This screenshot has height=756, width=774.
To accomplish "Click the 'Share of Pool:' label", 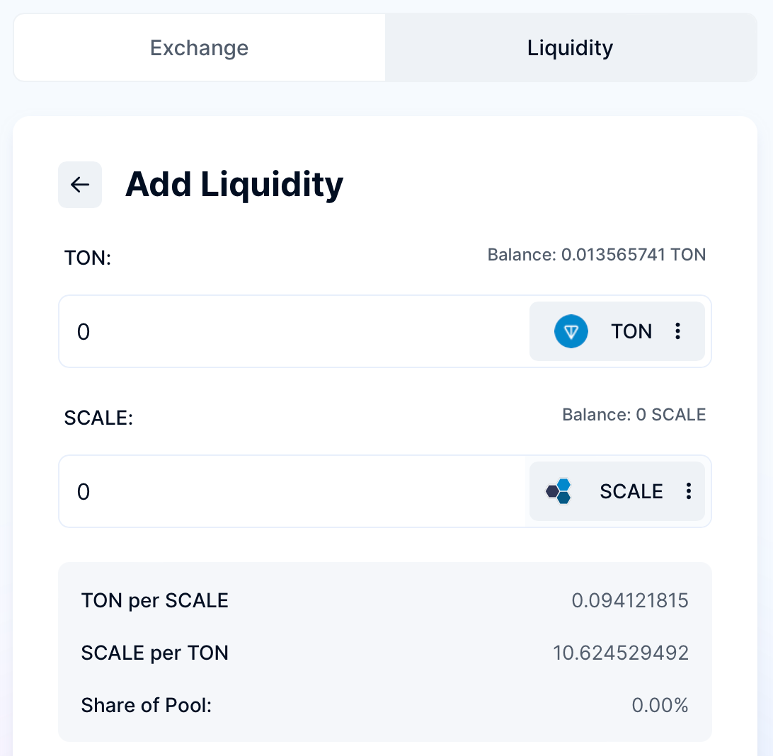I will click(x=146, y=705).
